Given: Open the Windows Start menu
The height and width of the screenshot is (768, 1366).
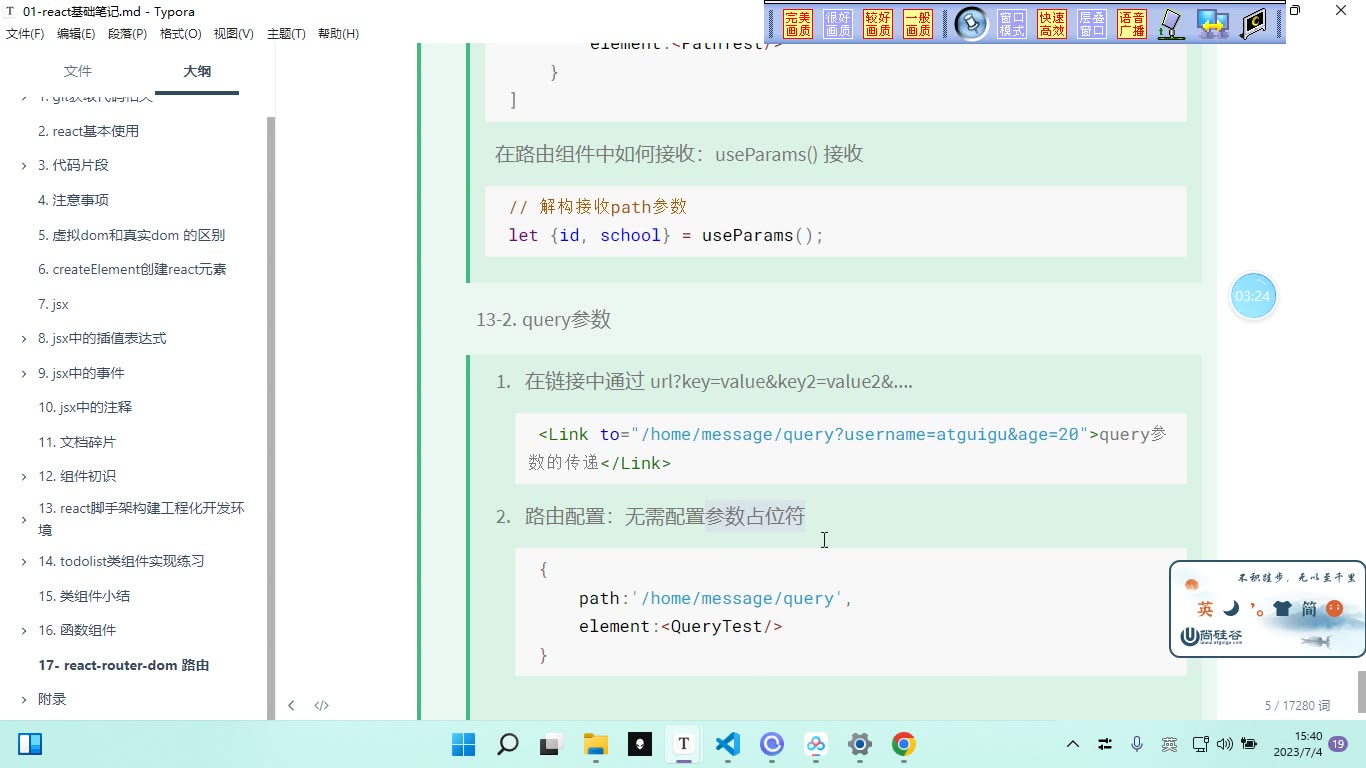Looking at the screenshot, I should 463,744.
